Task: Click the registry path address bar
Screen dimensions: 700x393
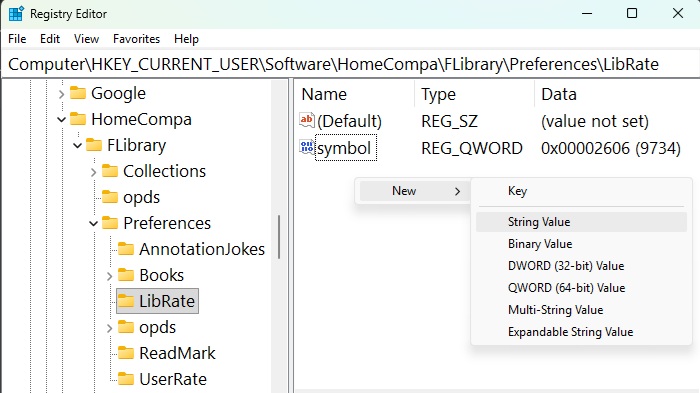Action: pos(350,64)
